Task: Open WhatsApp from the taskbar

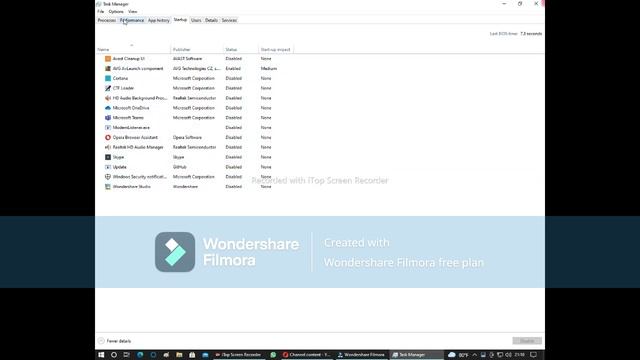Action: pyautogui.click(x=273, y=355)
